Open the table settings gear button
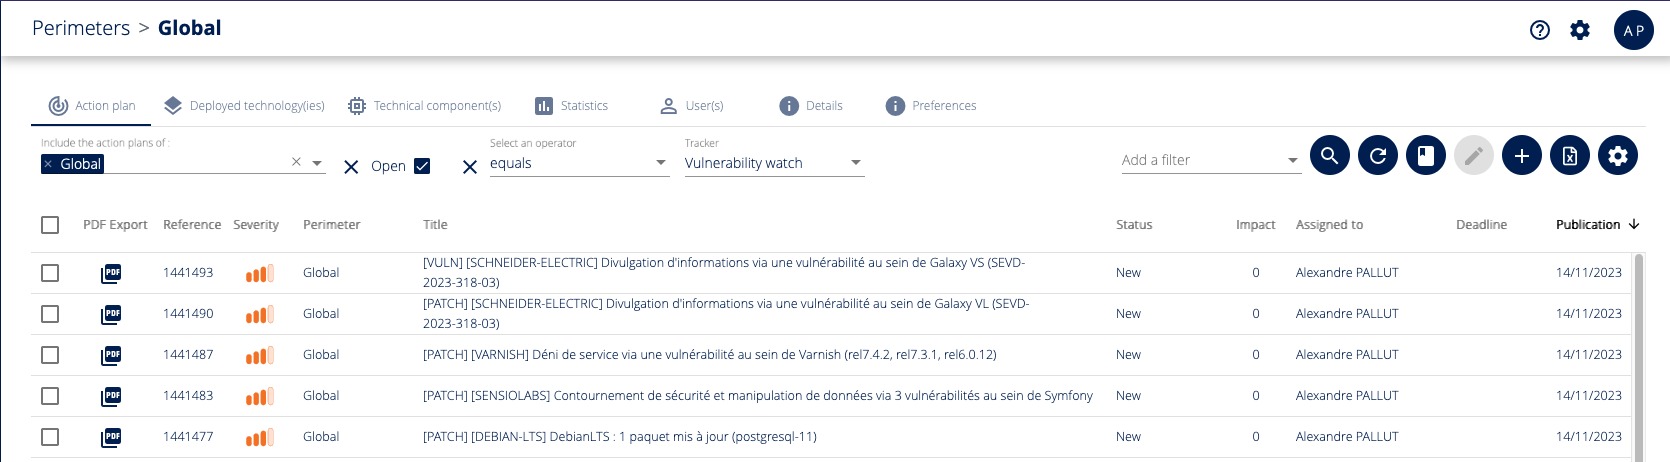1670x462 pixels. pos(1617,156)
